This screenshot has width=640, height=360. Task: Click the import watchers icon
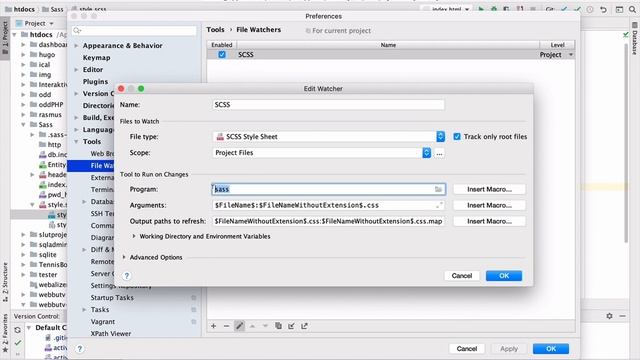click(x=291, y=326)
